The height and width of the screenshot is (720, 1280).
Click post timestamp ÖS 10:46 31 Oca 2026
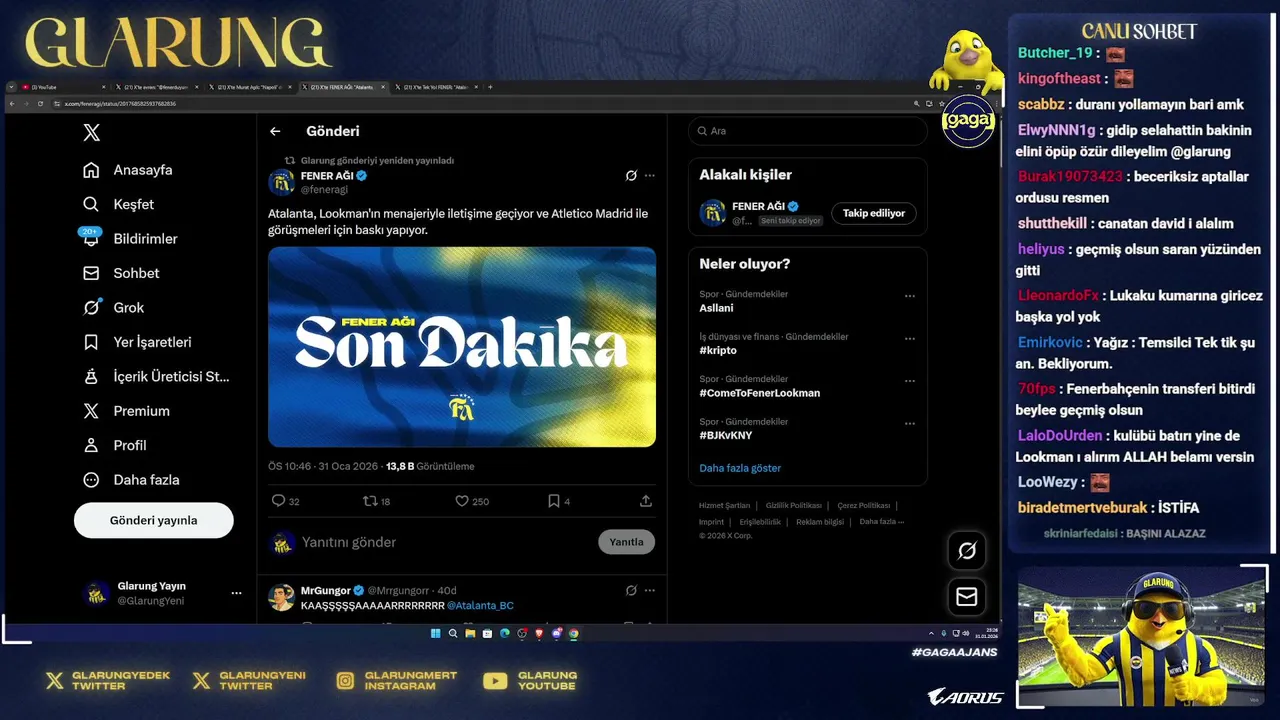[x=323, y=466]
